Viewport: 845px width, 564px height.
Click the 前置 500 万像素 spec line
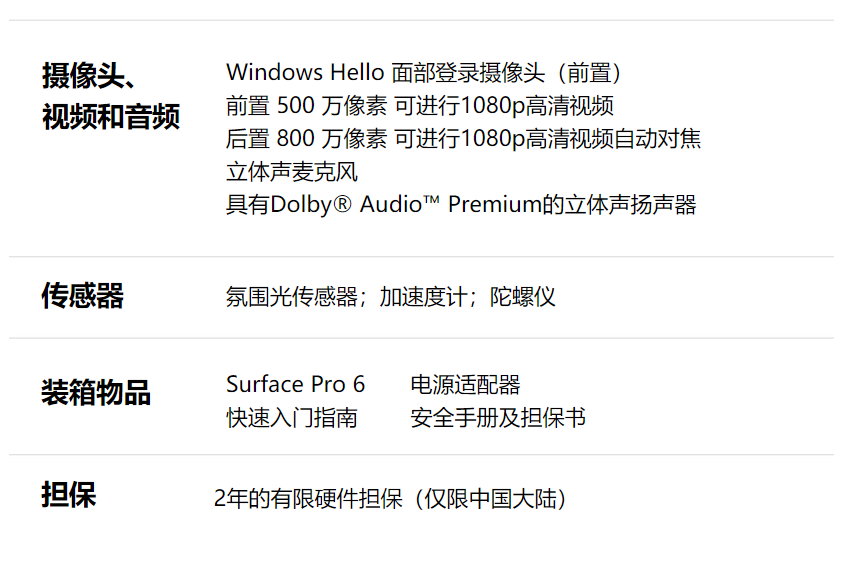tap(420, 106)
